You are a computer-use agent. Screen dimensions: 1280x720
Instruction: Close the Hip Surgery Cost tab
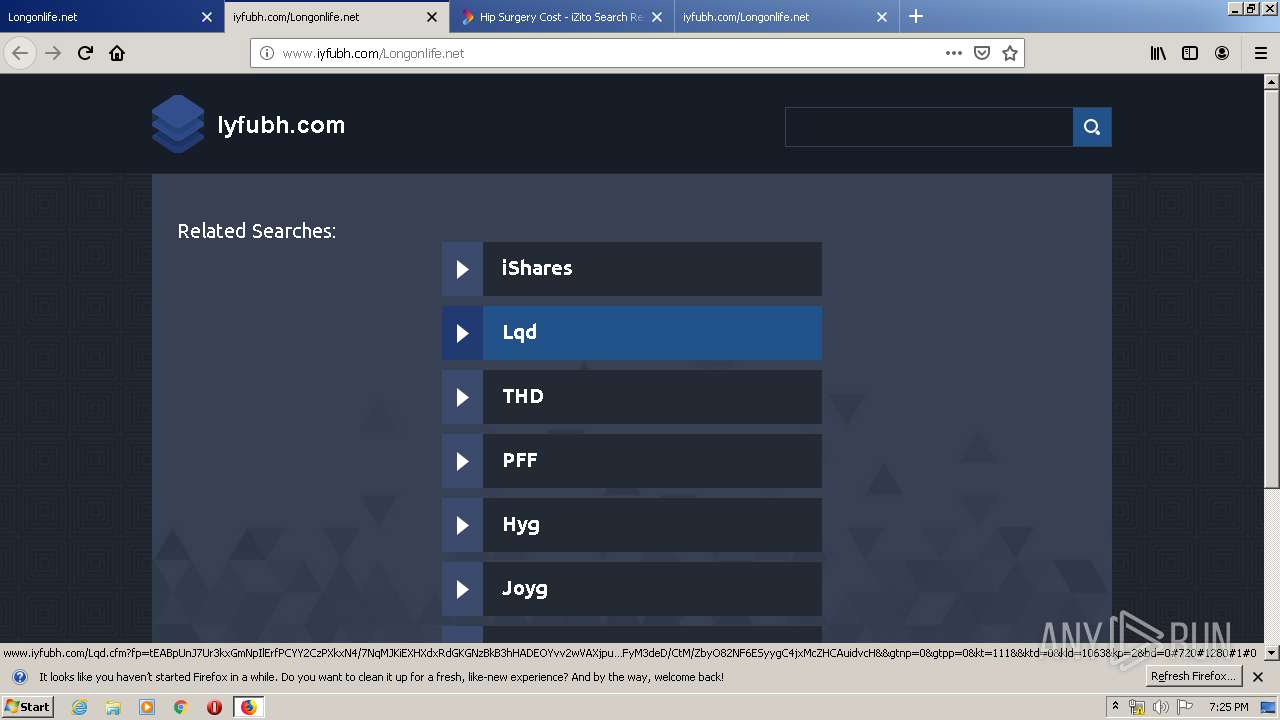coord(657,17)
